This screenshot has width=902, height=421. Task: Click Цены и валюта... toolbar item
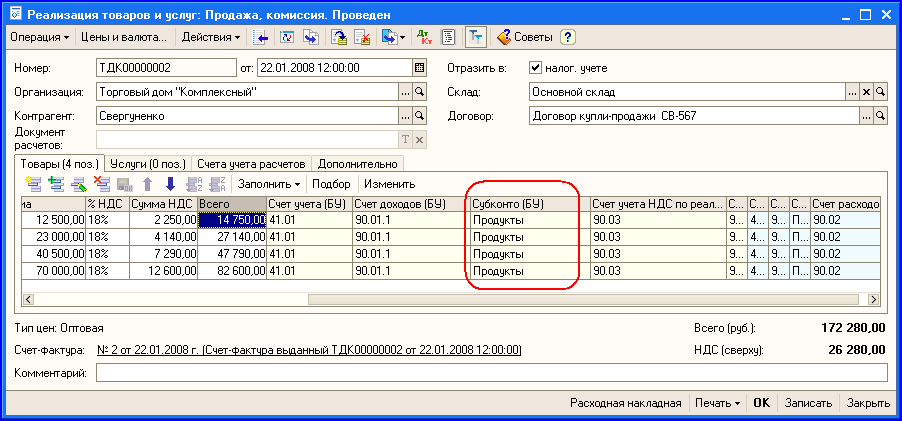point(124,37)
